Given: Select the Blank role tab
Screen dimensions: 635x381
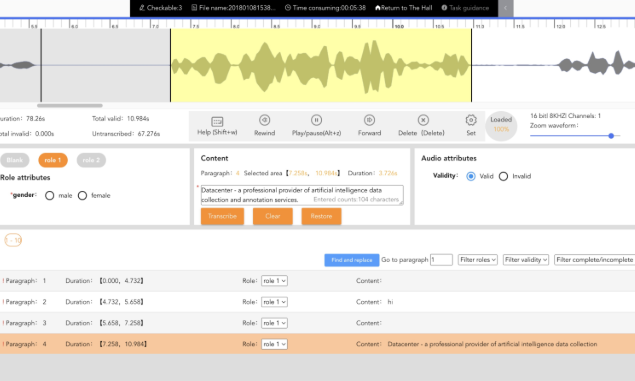Looking at the screenshot, I should tap(15, 160).
